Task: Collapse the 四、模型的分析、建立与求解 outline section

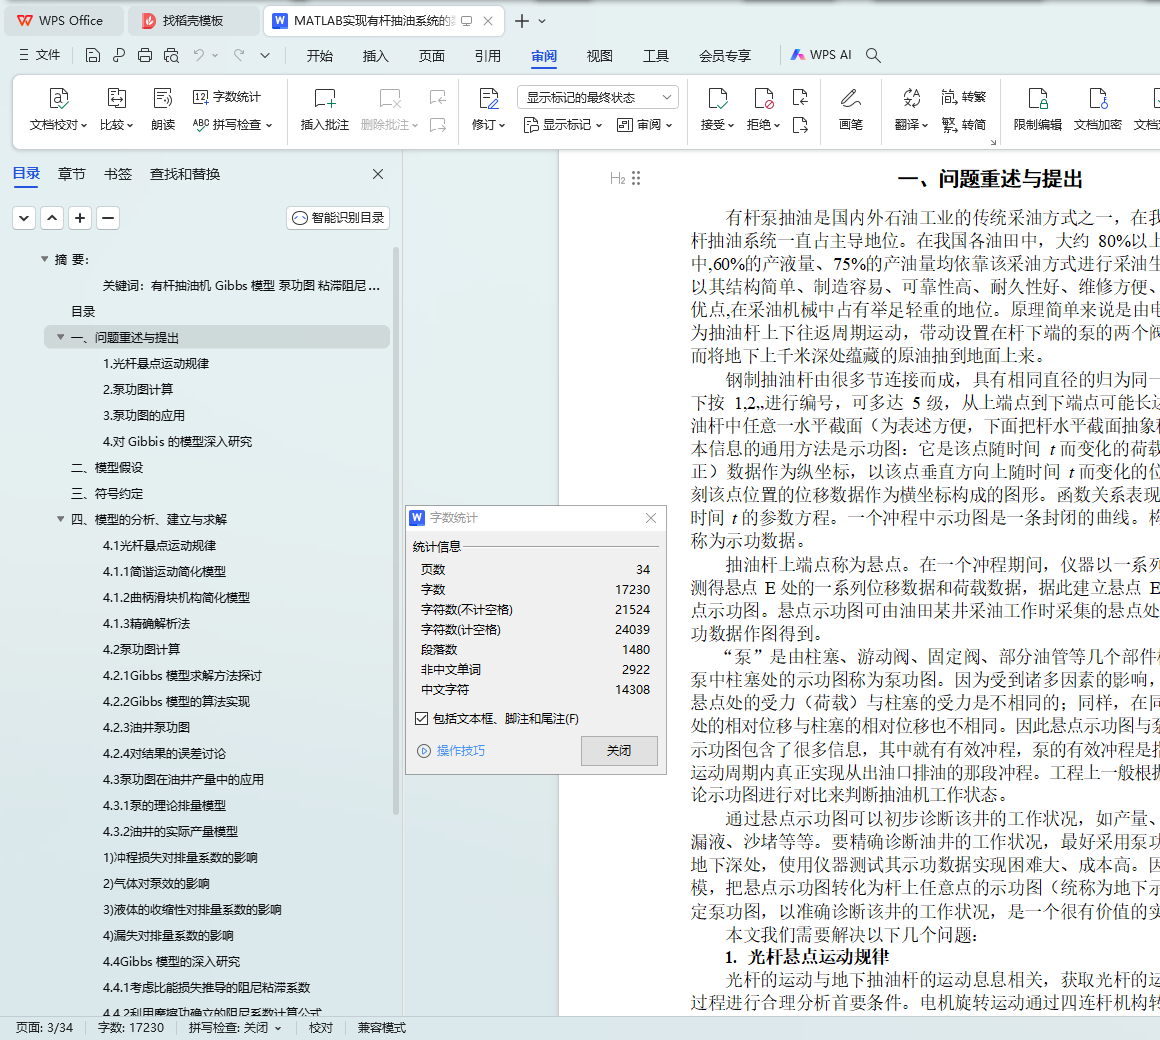Action: (x=61, y=520)
